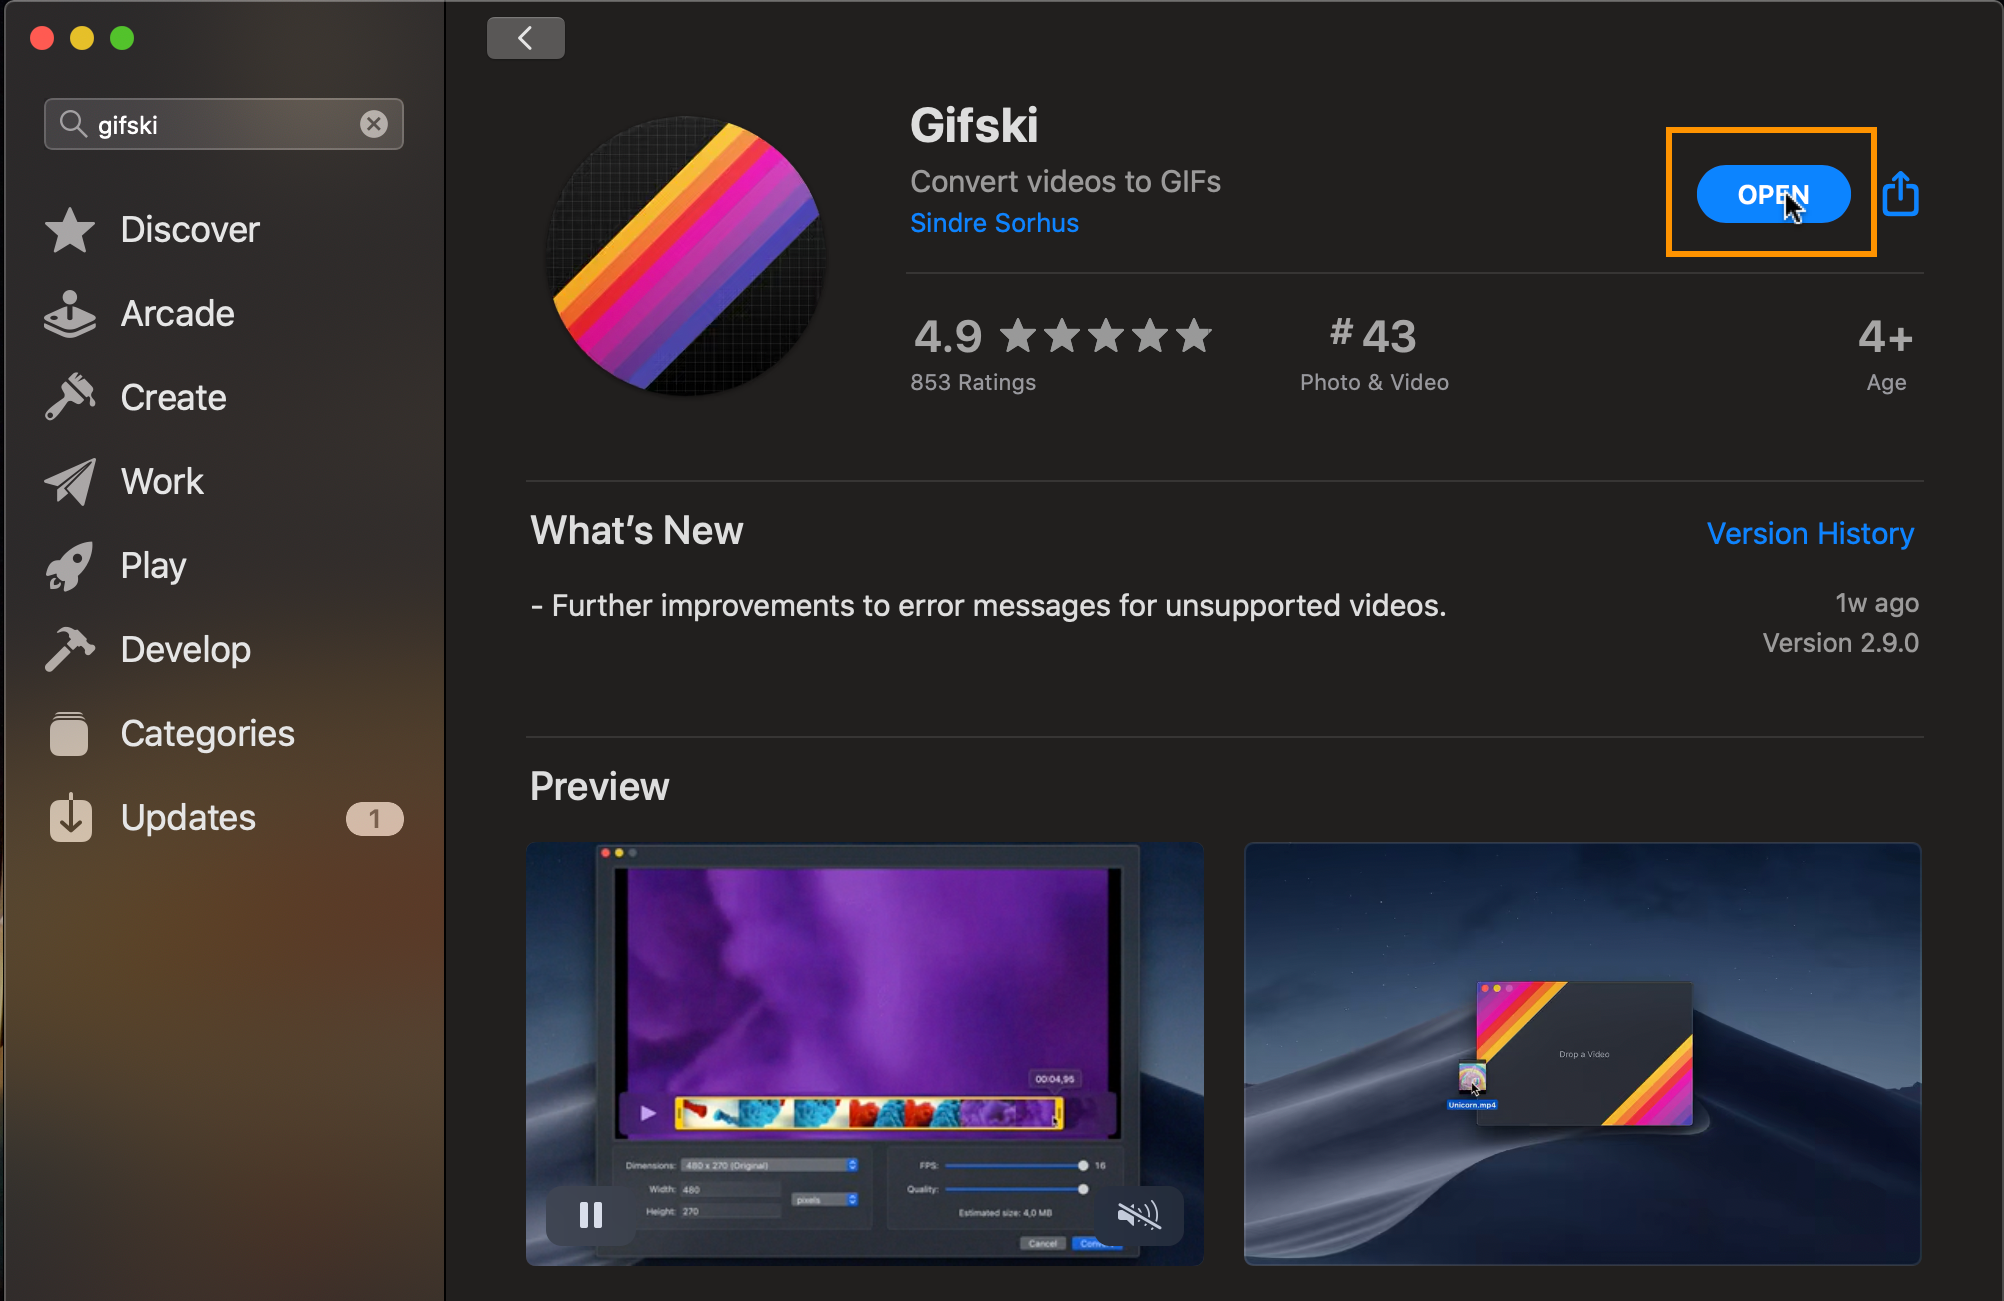Go to the Work paper plane section

[70, 482]
